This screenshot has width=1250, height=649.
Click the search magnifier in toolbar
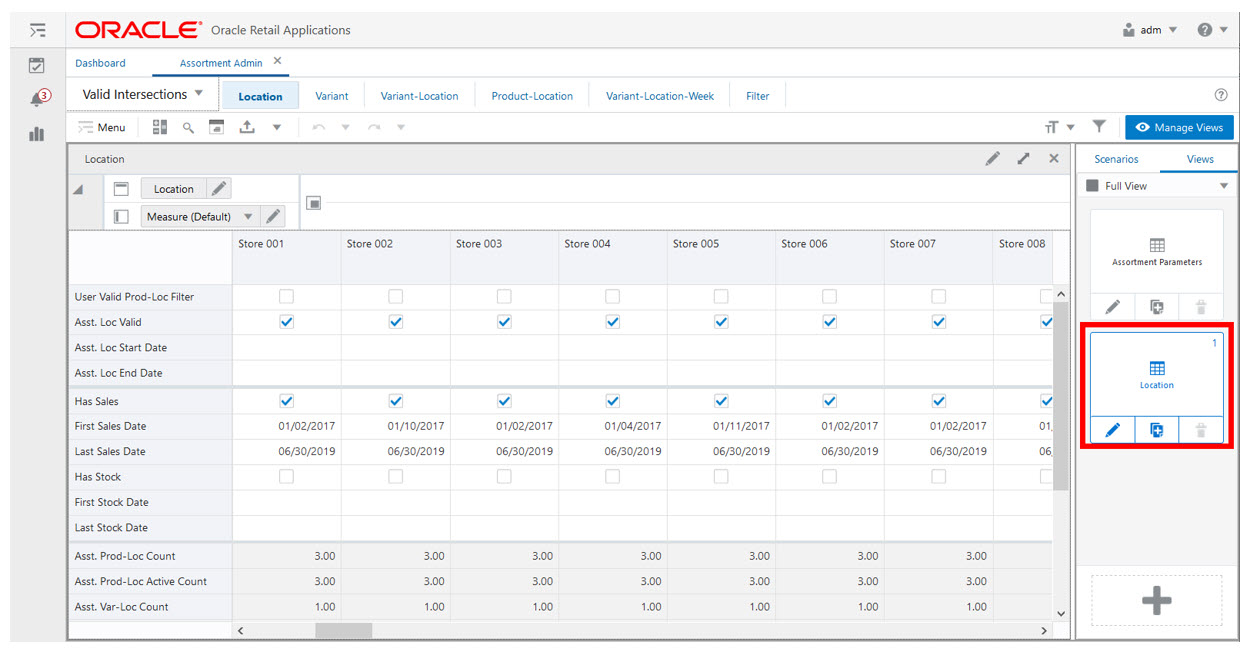(188, 127)
